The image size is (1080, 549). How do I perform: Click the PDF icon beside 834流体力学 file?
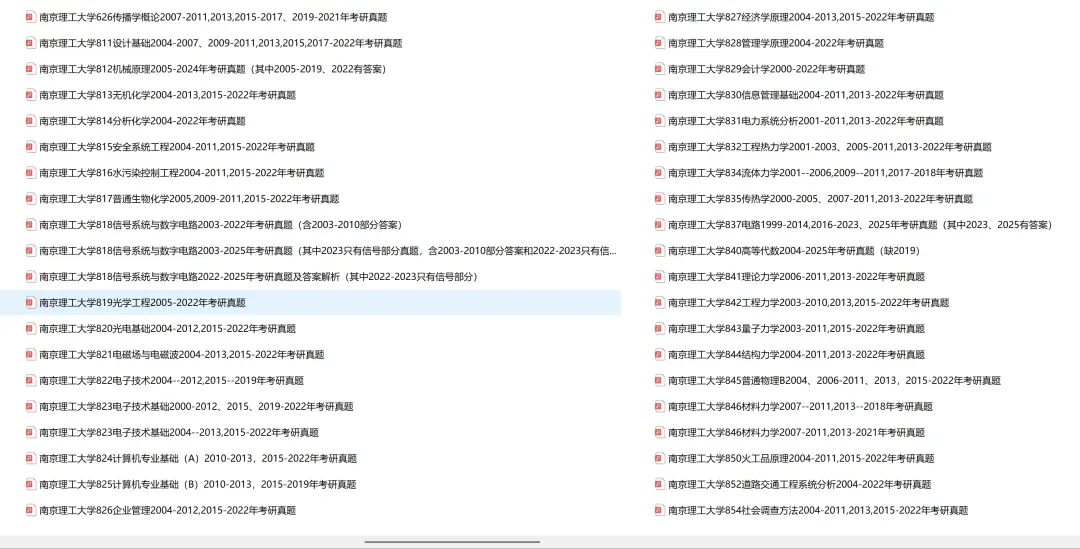pyautogui.click(x=659, y=172)
